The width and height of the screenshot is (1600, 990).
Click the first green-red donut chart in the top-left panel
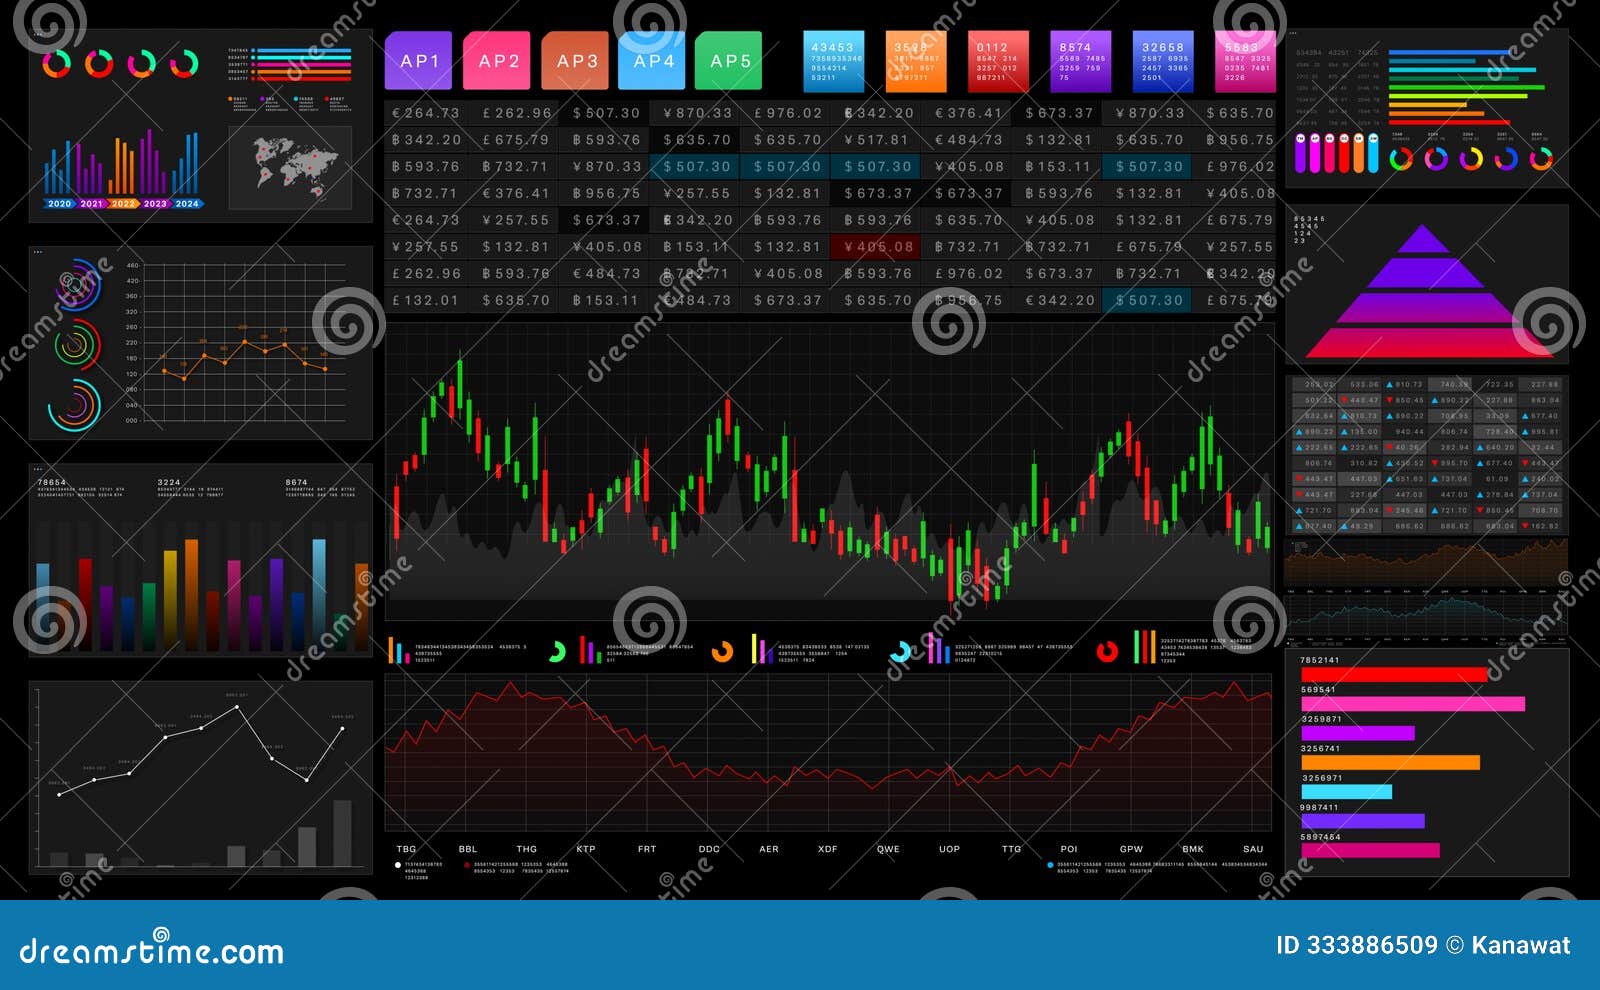tap(58, 65)
